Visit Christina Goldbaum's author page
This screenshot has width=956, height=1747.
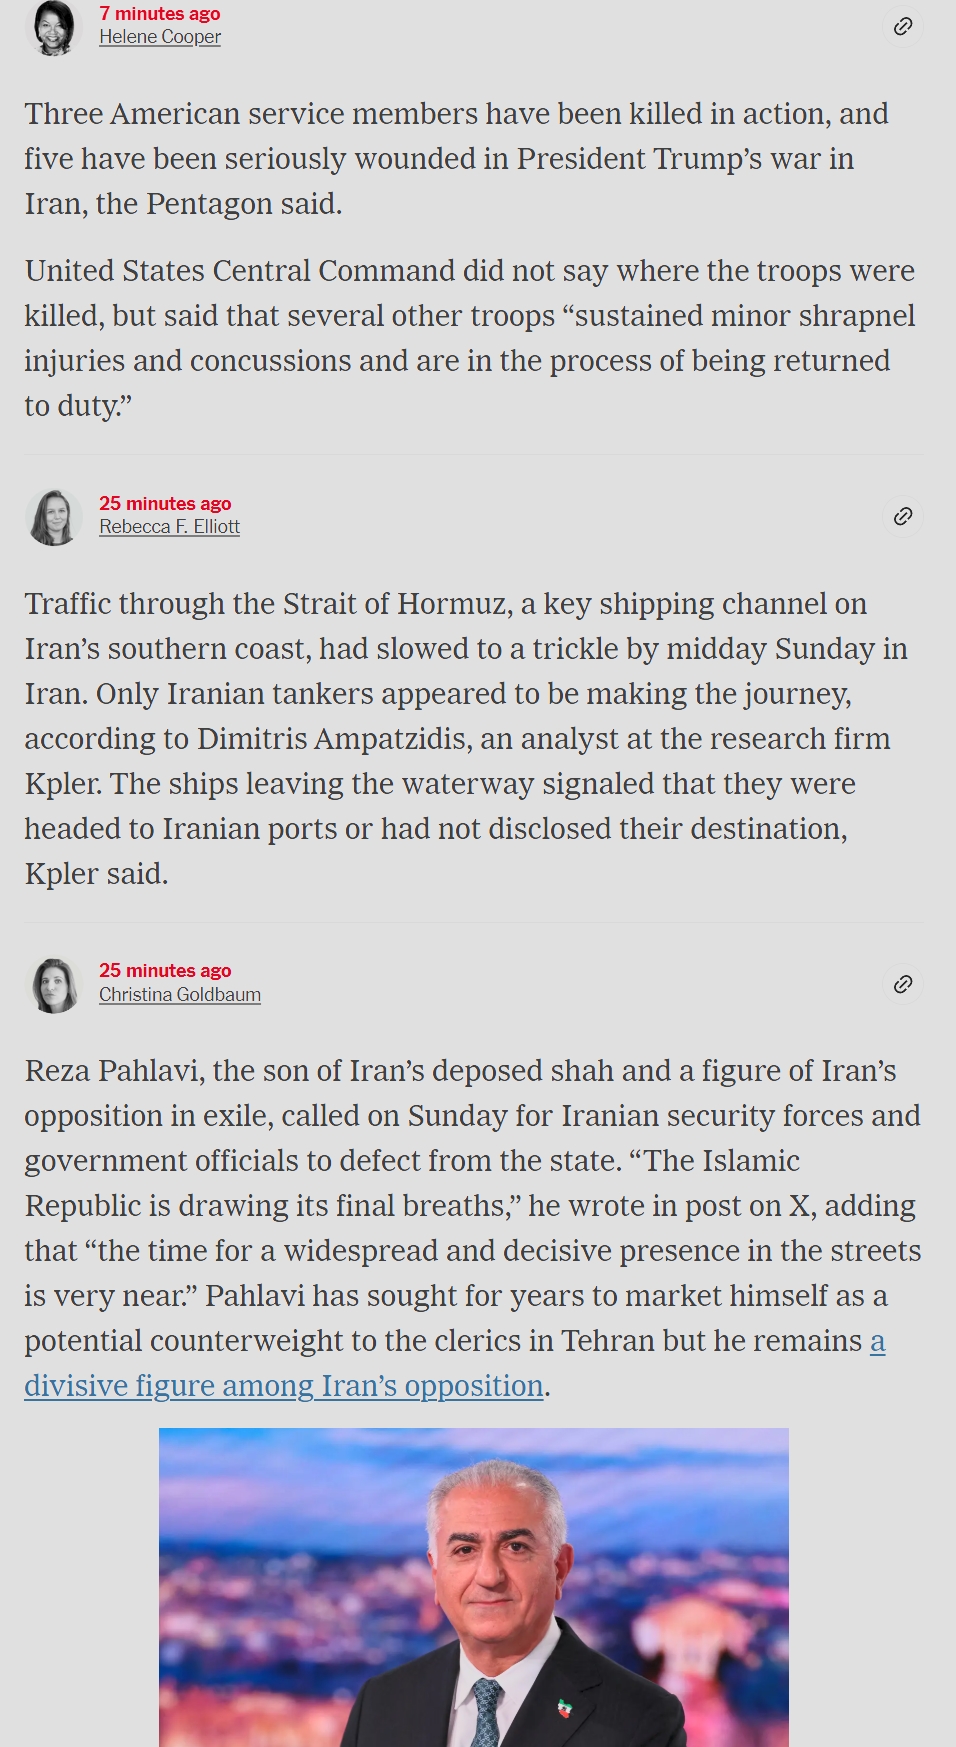tap(180, 995)
